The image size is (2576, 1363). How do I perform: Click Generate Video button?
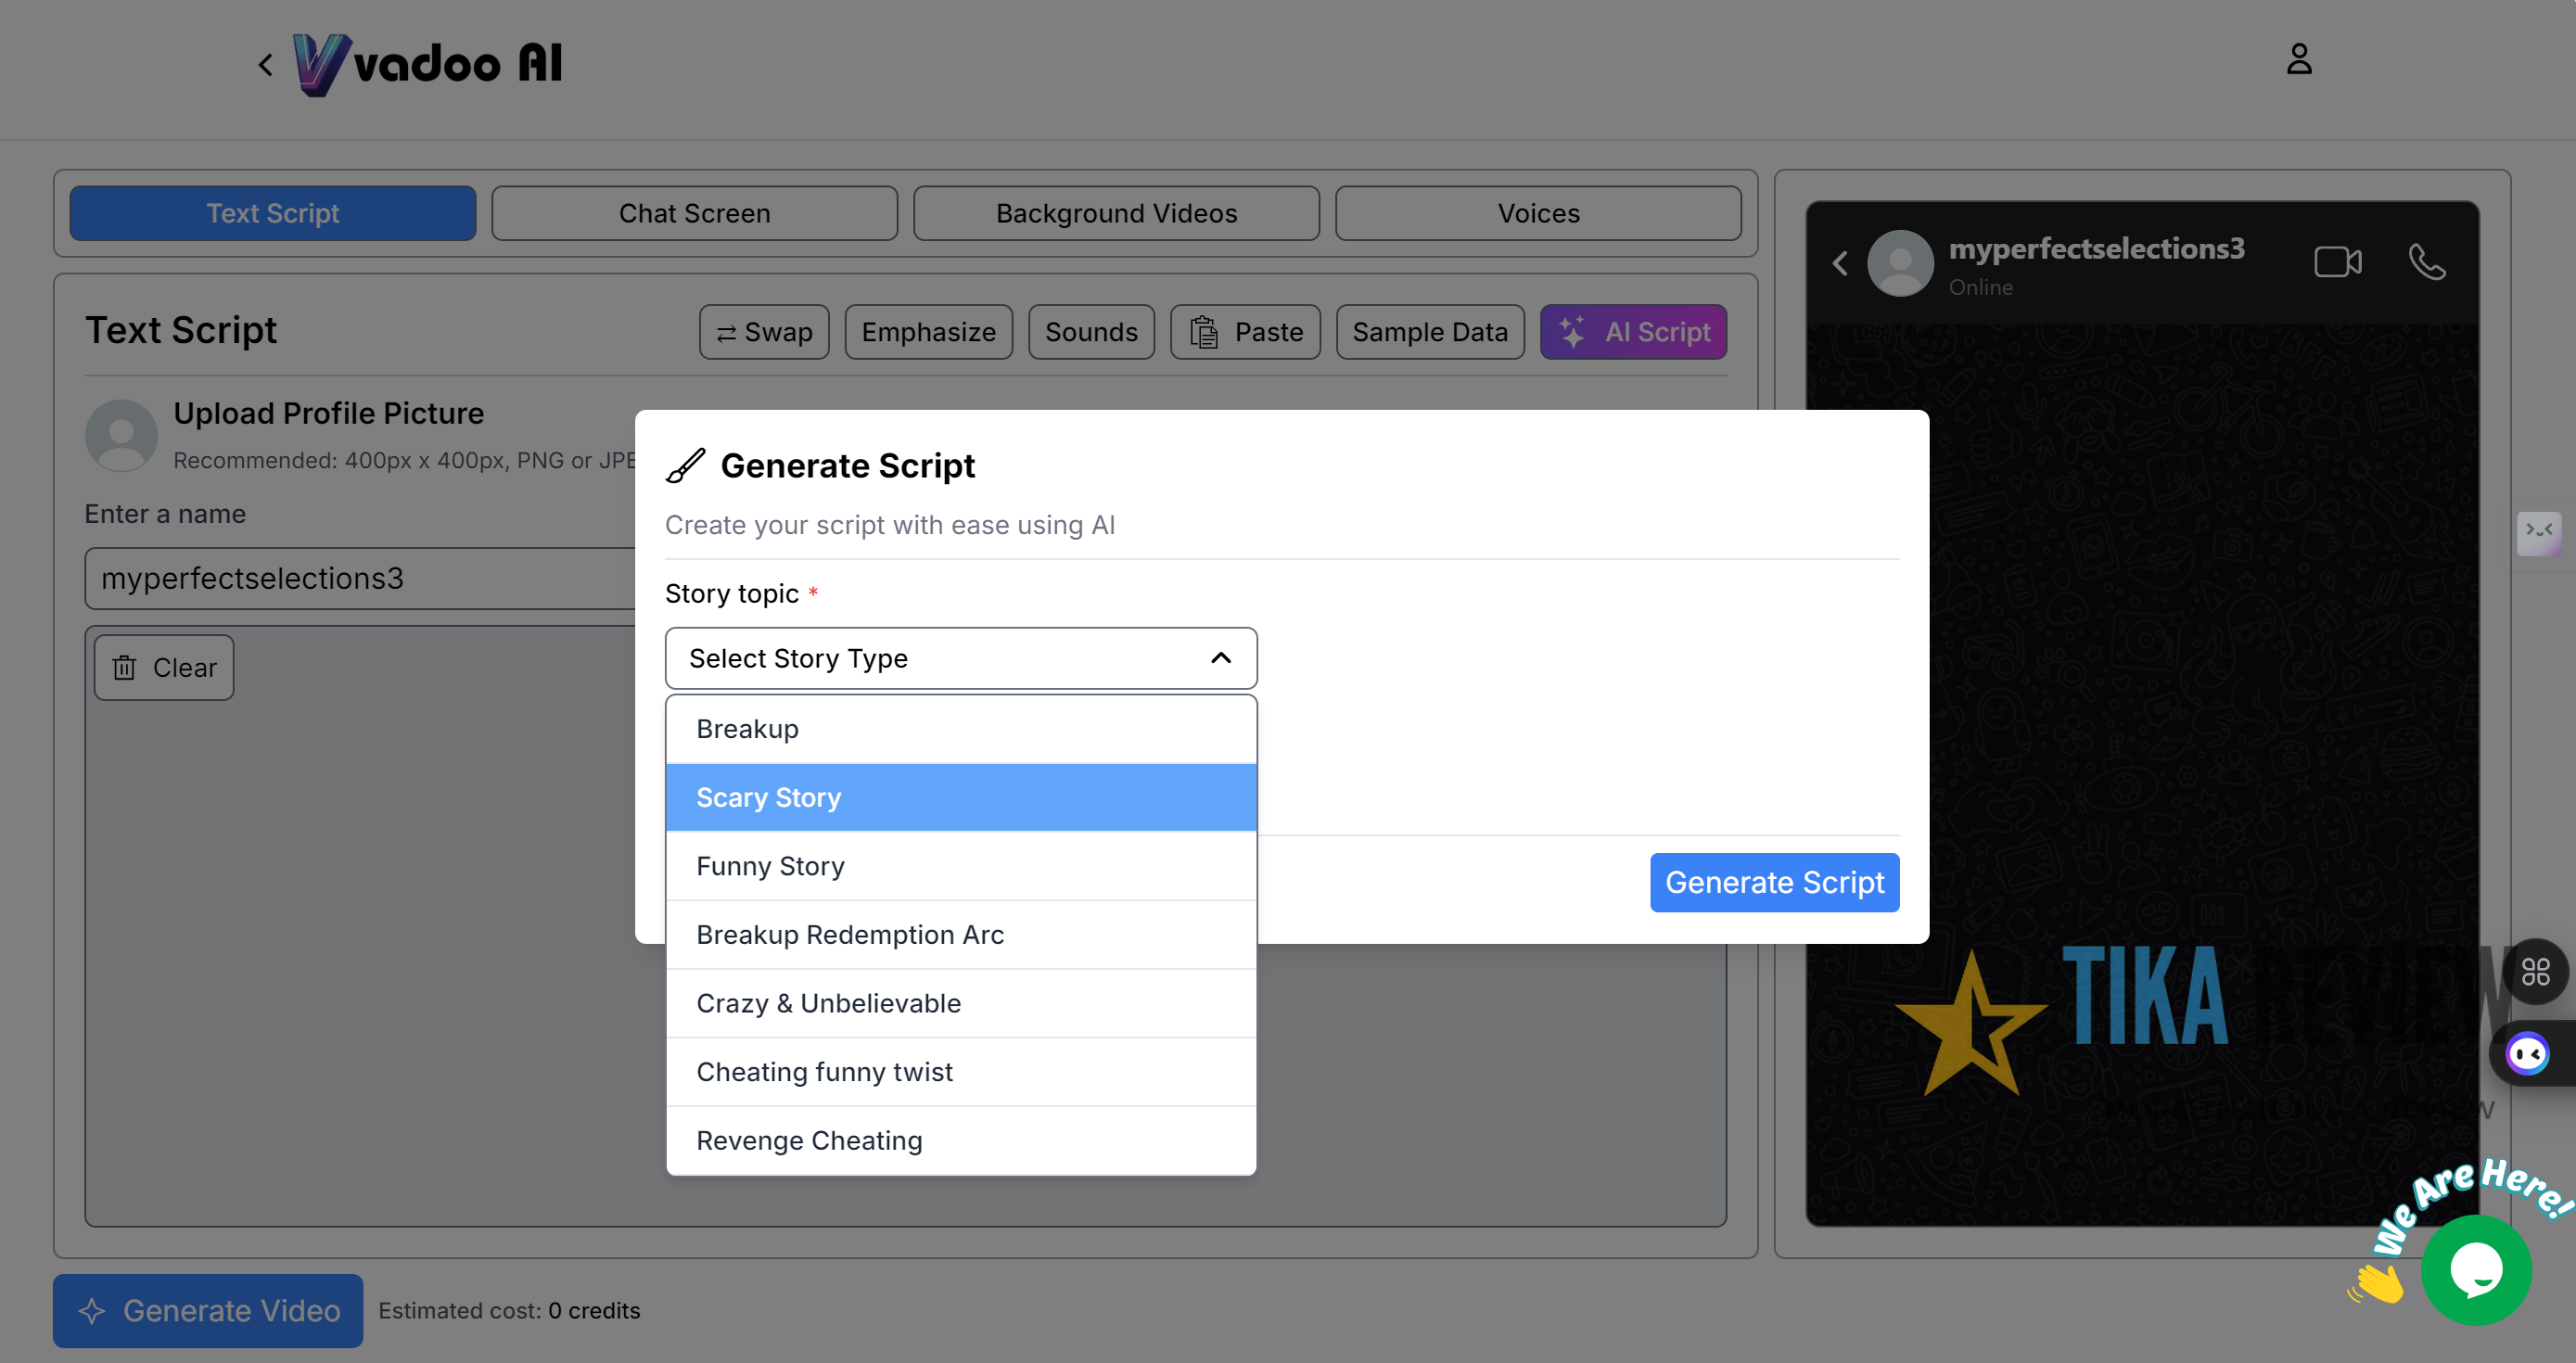point(208,1310)
